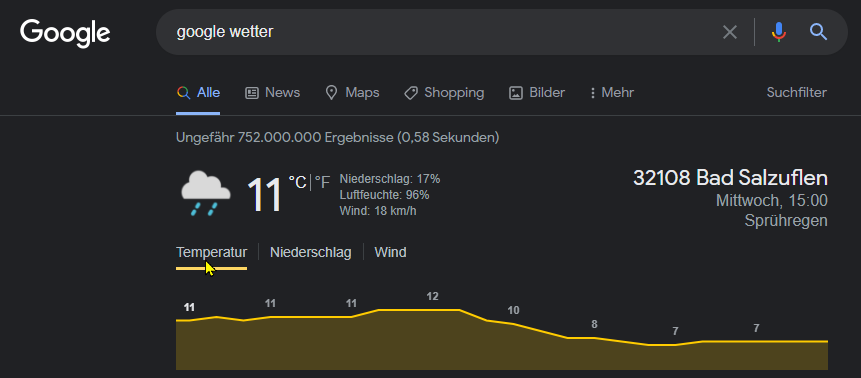Start voice search with microphone icon
The height and width of the screenshot is (378, 861).
778,32
